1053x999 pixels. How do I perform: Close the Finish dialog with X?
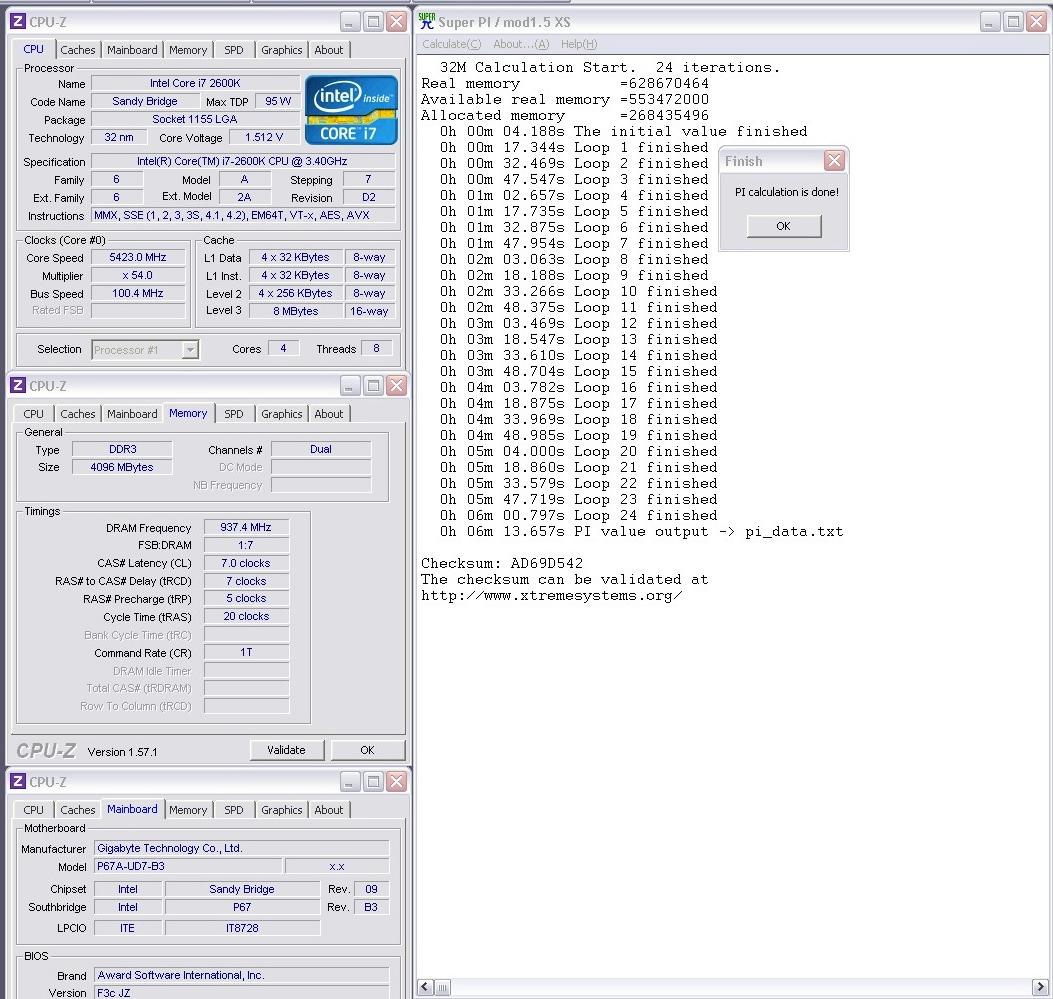pyautogui.click(x=834, y=160)
